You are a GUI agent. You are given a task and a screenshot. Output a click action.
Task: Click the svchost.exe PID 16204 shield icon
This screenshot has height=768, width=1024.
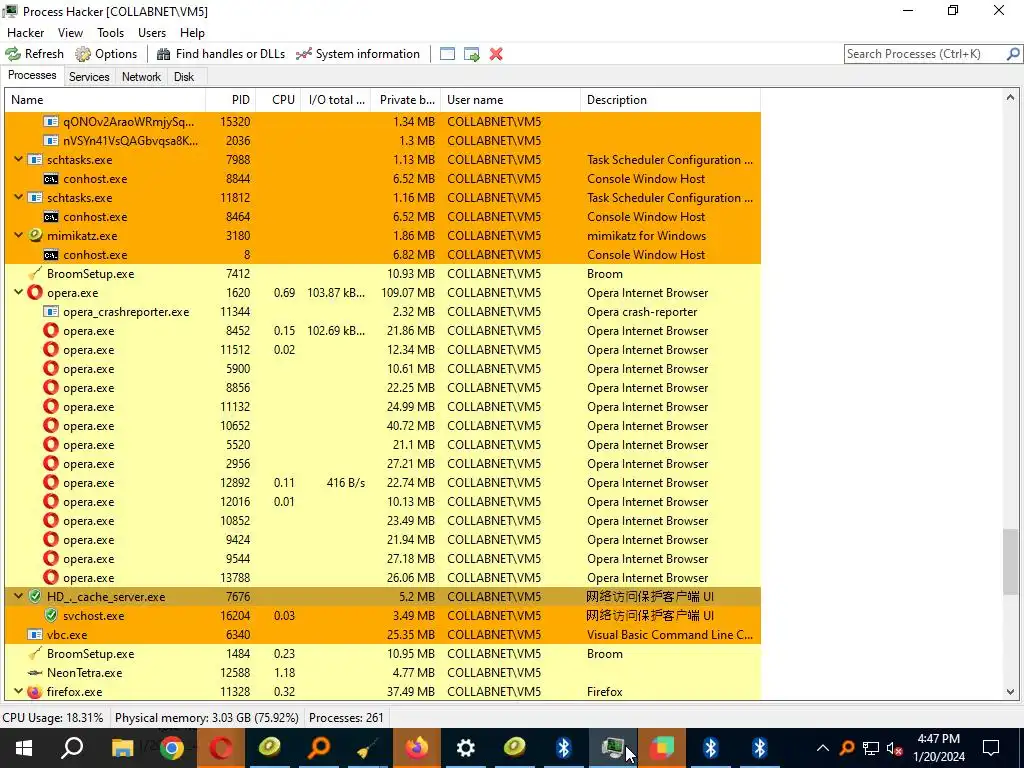pyautogui.click(x=51, y=615)
